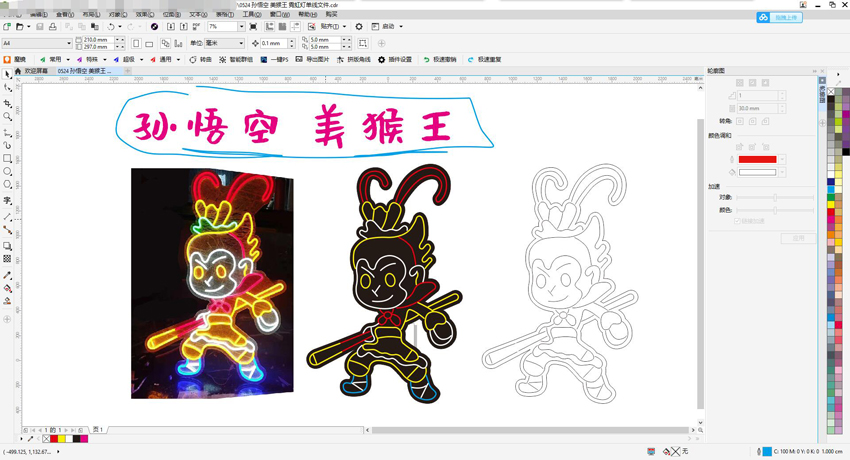The height and width of the screenshot is (460, 850).
Task: Choose the Outside Contour option
Action: pyautogui.click(x=765, y=83)
